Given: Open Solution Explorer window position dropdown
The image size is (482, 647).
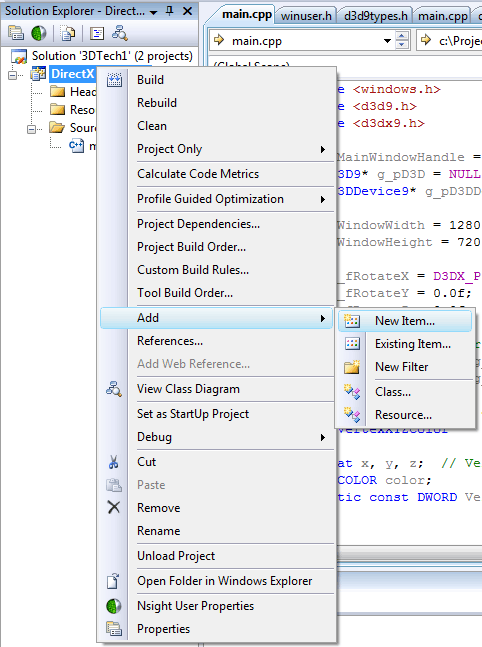Looking at the screenshot, I should tap(154, 12).
